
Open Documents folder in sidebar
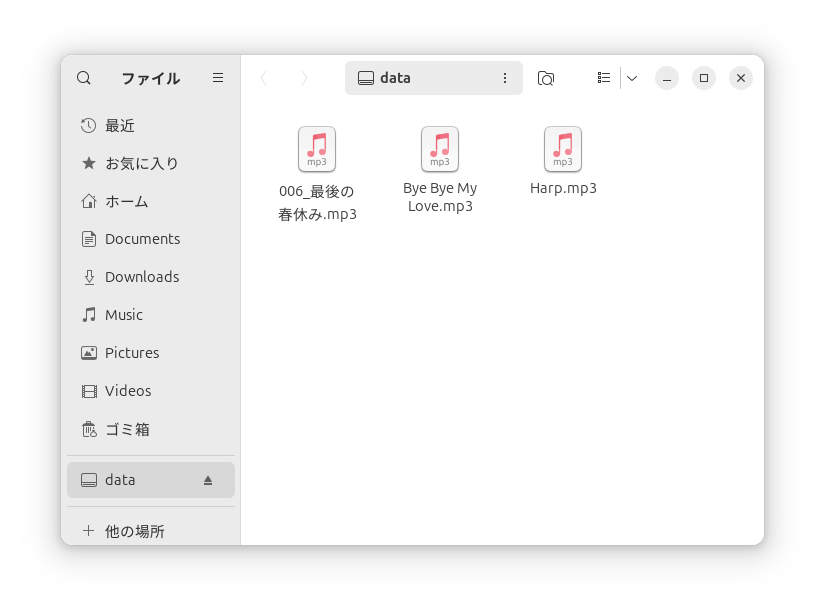click(x=142, y=239)
